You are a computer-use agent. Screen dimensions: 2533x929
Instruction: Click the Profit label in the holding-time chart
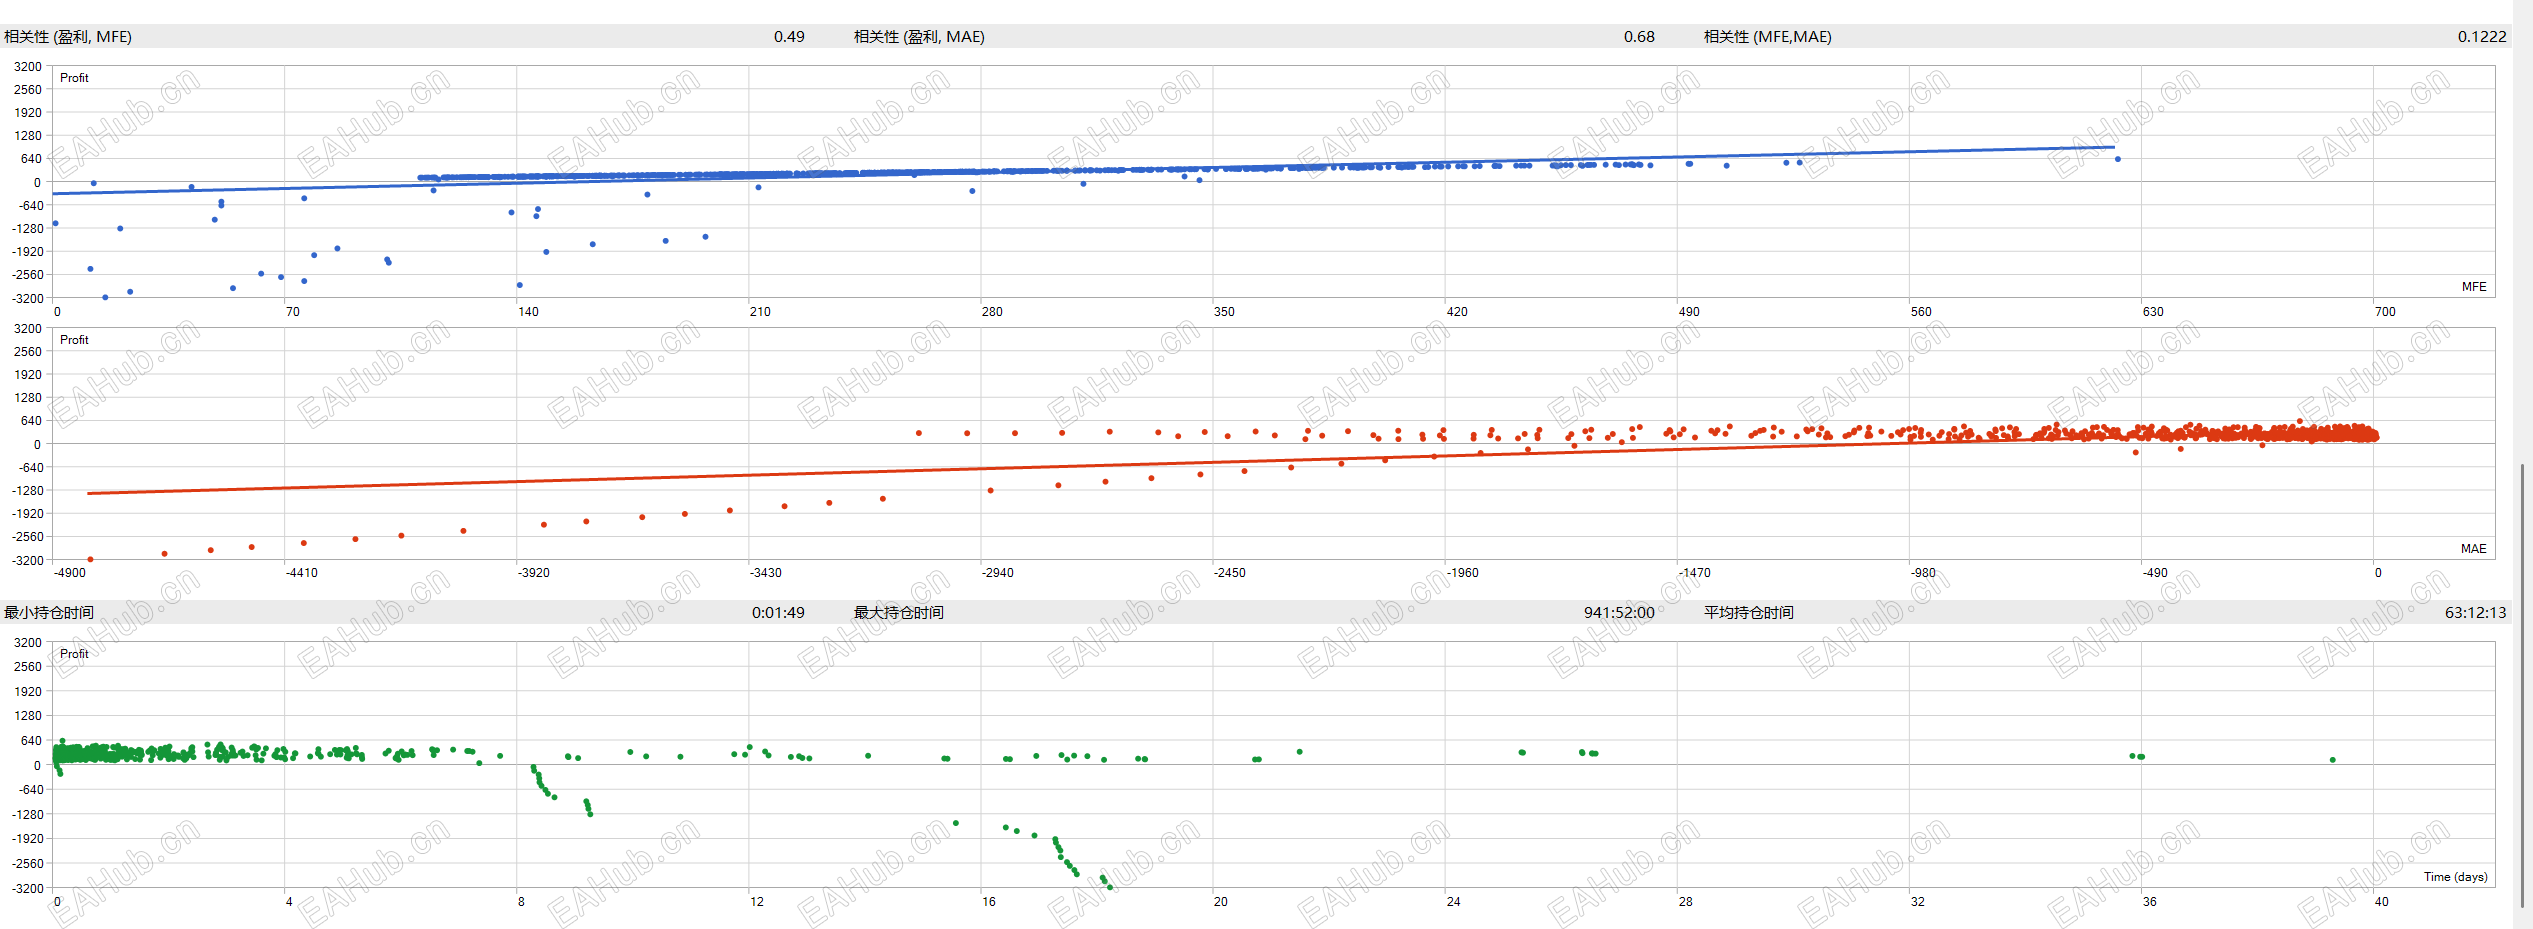pos(74,654)
